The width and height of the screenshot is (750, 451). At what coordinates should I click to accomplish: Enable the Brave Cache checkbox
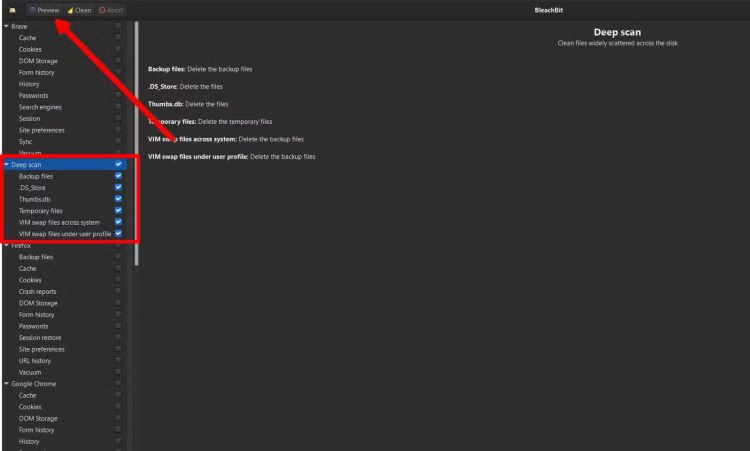coord(118,38)
